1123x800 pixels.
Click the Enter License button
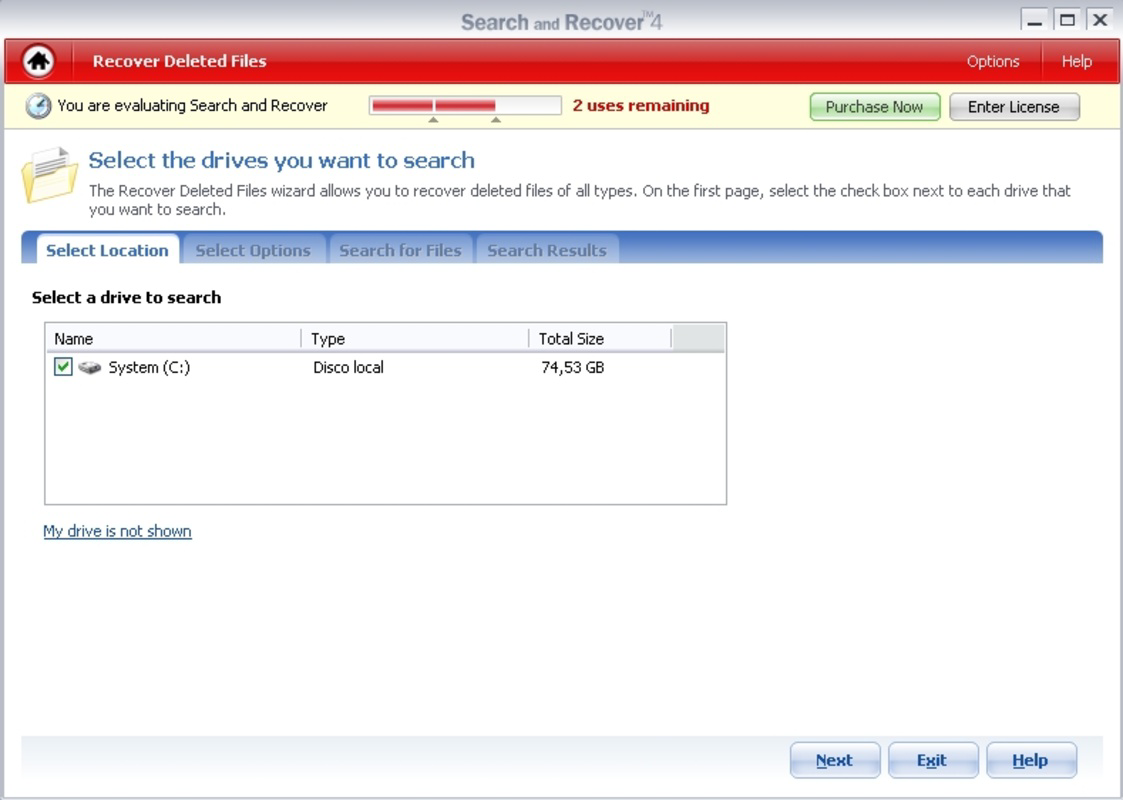[x=1014, y=107]
